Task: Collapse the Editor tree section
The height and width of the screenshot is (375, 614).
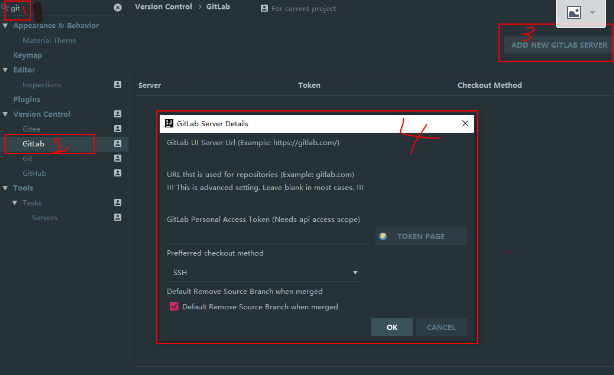Action: 5,70
